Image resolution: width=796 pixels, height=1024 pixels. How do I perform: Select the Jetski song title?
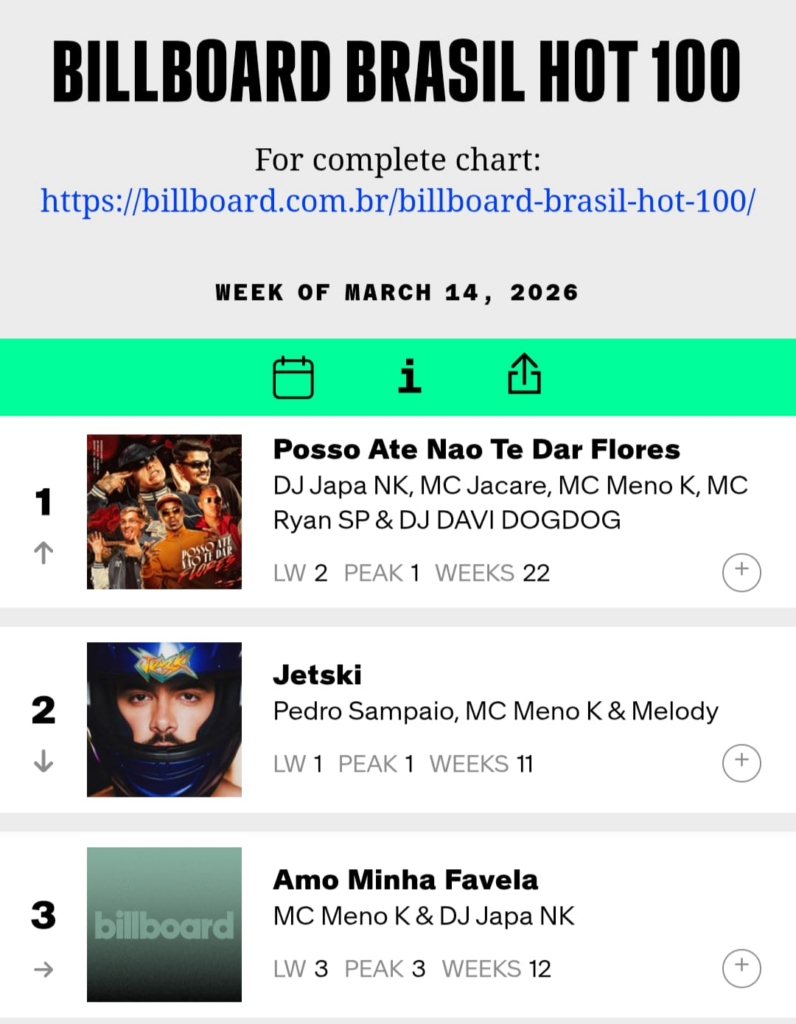point(317,675)
